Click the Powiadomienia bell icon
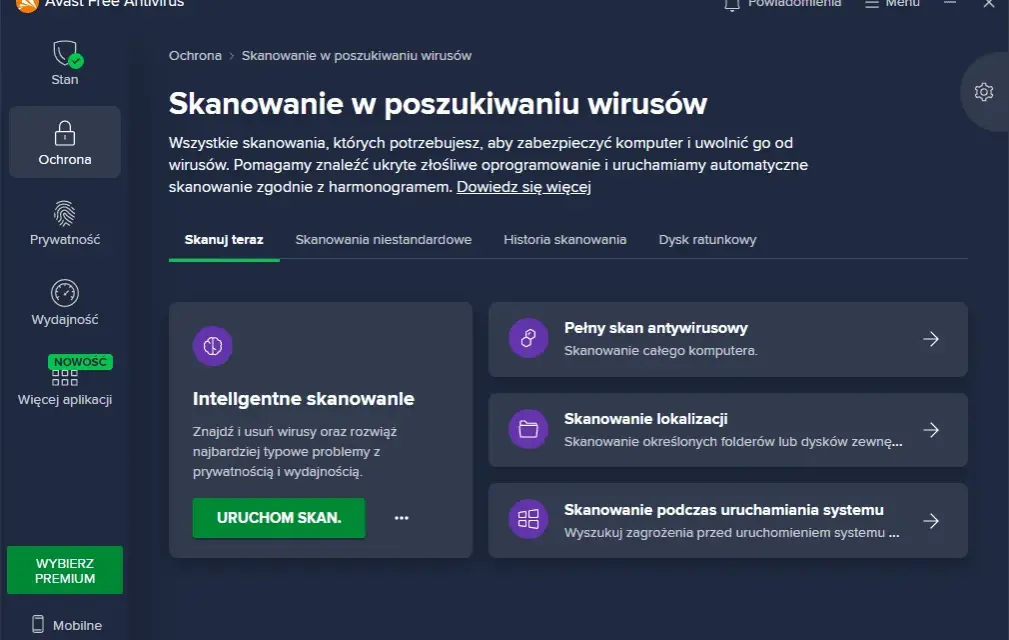The width and height of the screenshot is (1009, 640). (732, 4)
